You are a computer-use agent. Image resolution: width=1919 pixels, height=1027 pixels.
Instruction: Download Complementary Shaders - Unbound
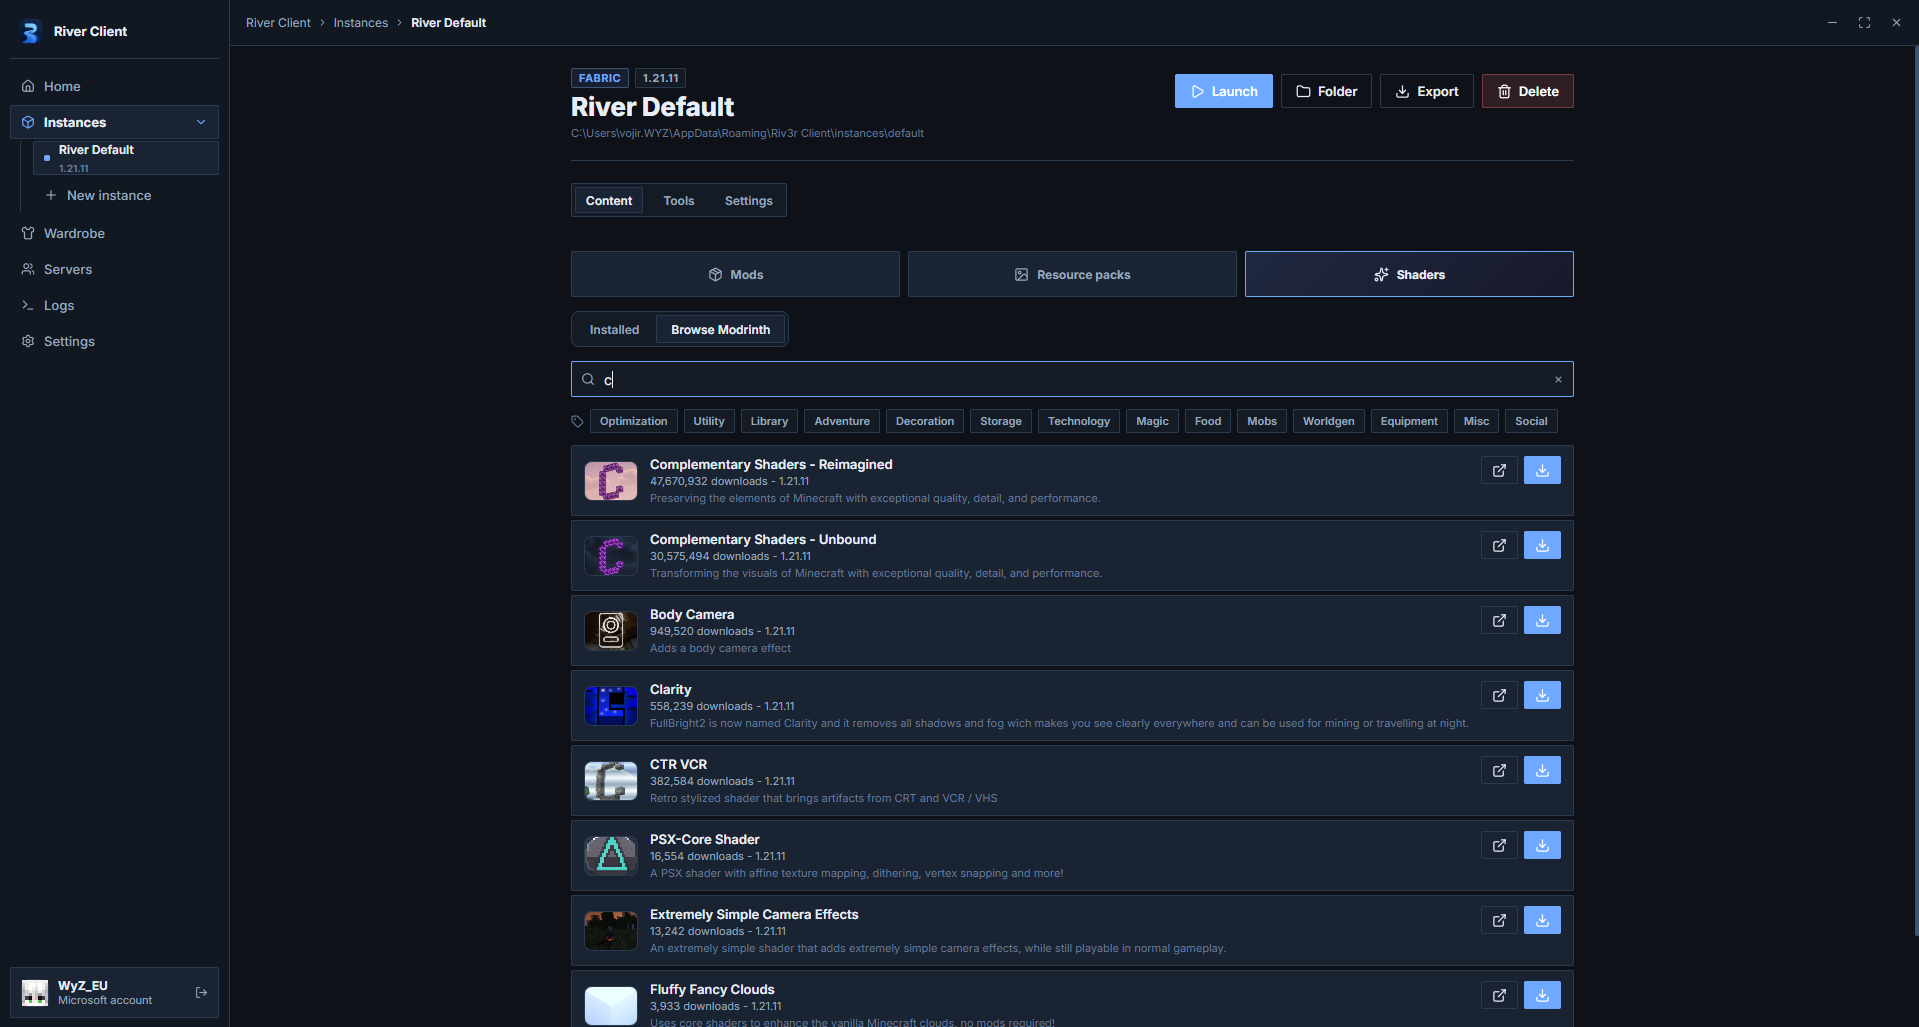(1542, 545)
